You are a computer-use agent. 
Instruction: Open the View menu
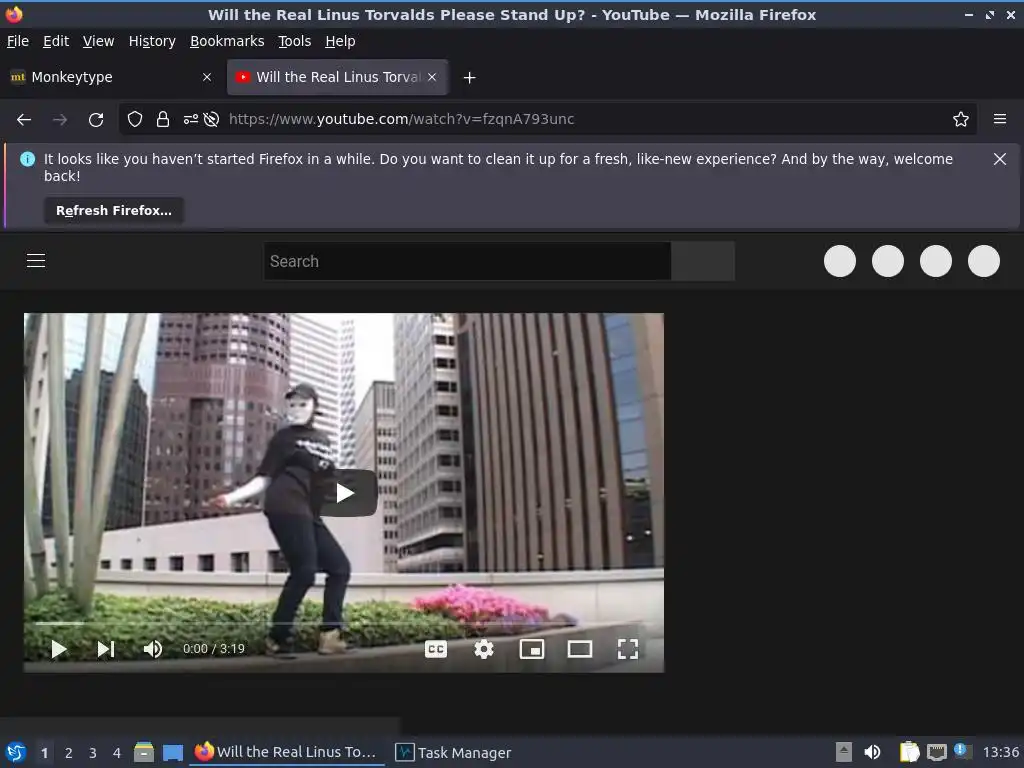point(99,41)
